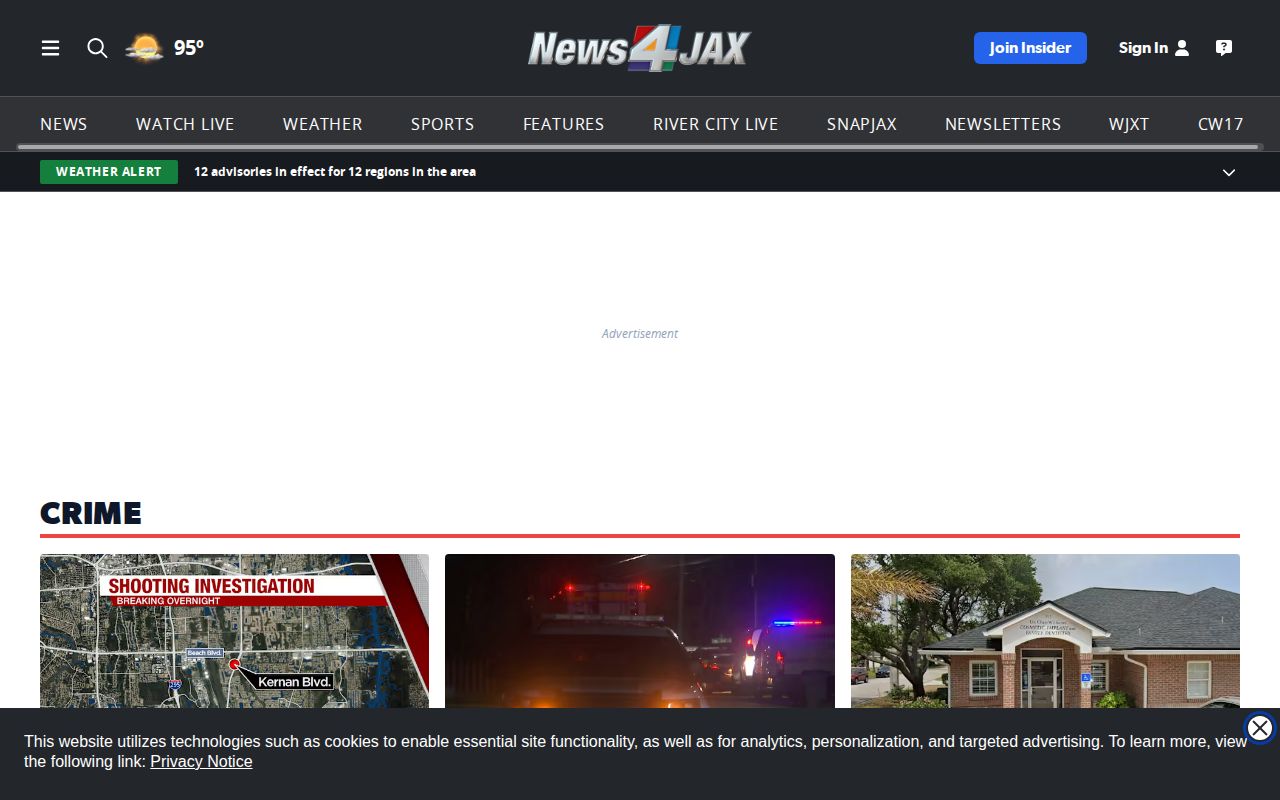This screenshot has height=800, width=1280.
Task: Open the NEWSLETTERS page
Action: point(1003,124)
